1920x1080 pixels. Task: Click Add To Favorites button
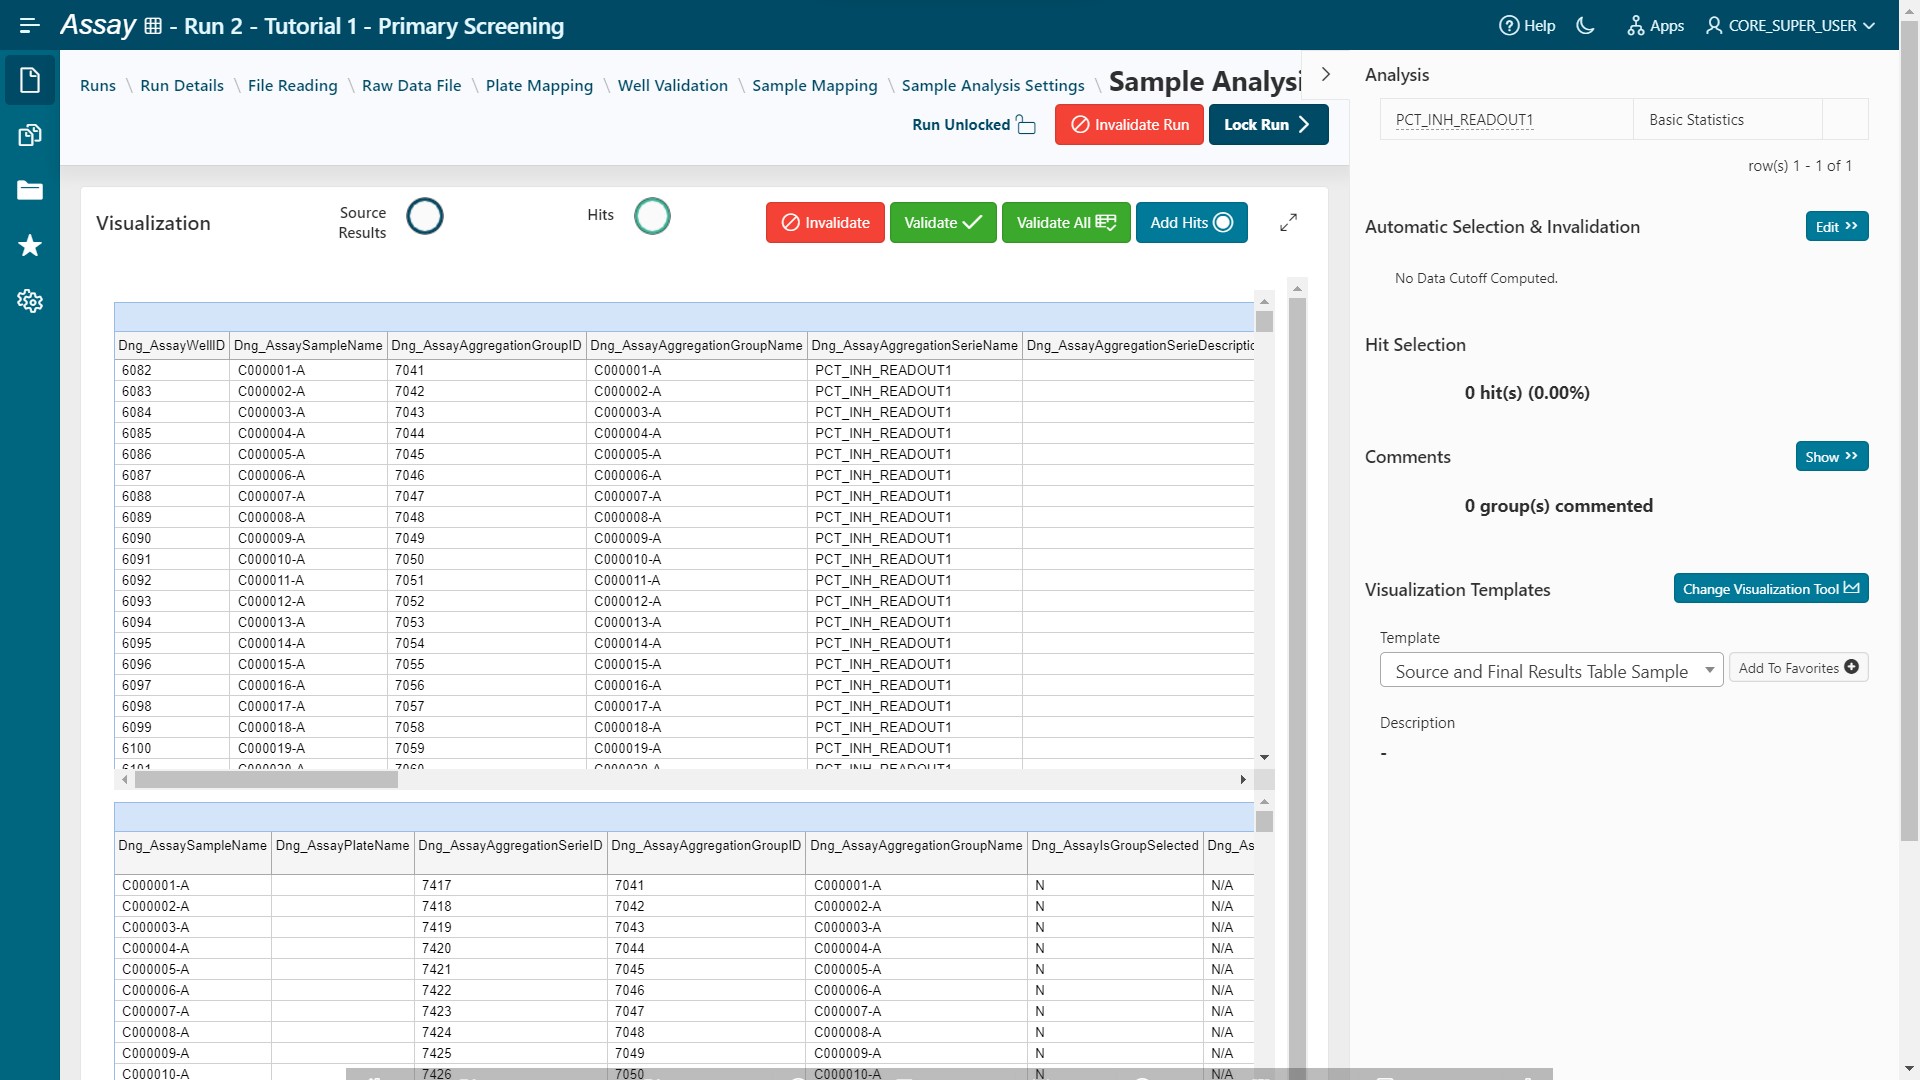point(1797,667)
